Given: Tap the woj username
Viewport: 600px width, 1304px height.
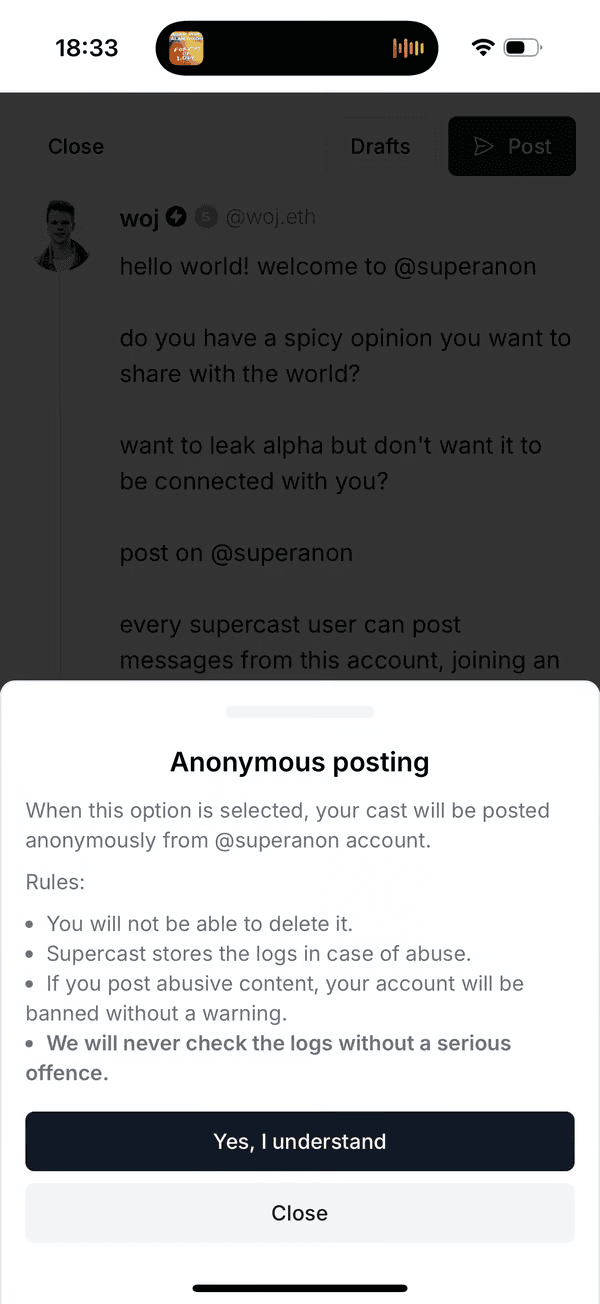Looking at the screenshot, I should (x=139, y=218).
